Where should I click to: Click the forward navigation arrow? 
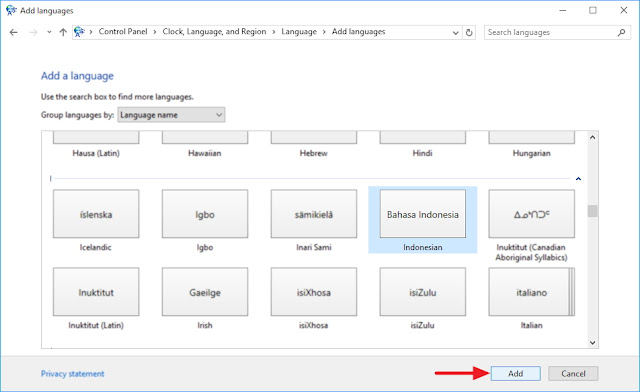pos(33,32)
